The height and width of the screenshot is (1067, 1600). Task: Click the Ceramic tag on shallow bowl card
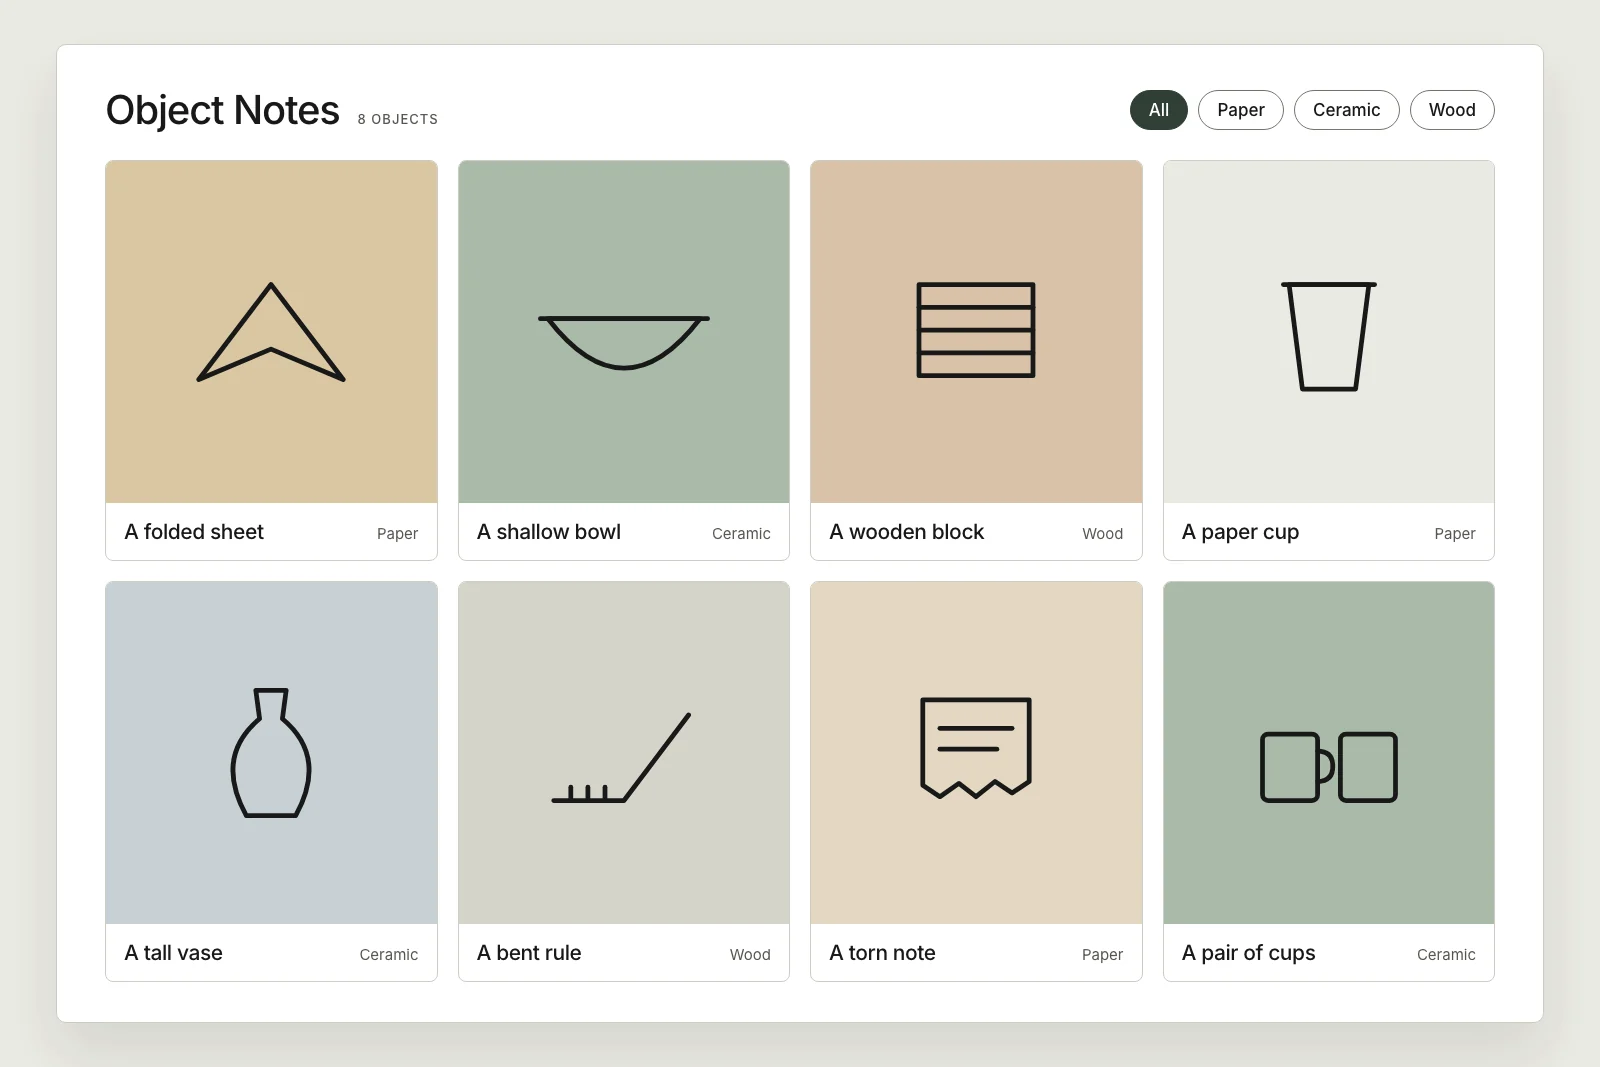(x=742, y=534)
